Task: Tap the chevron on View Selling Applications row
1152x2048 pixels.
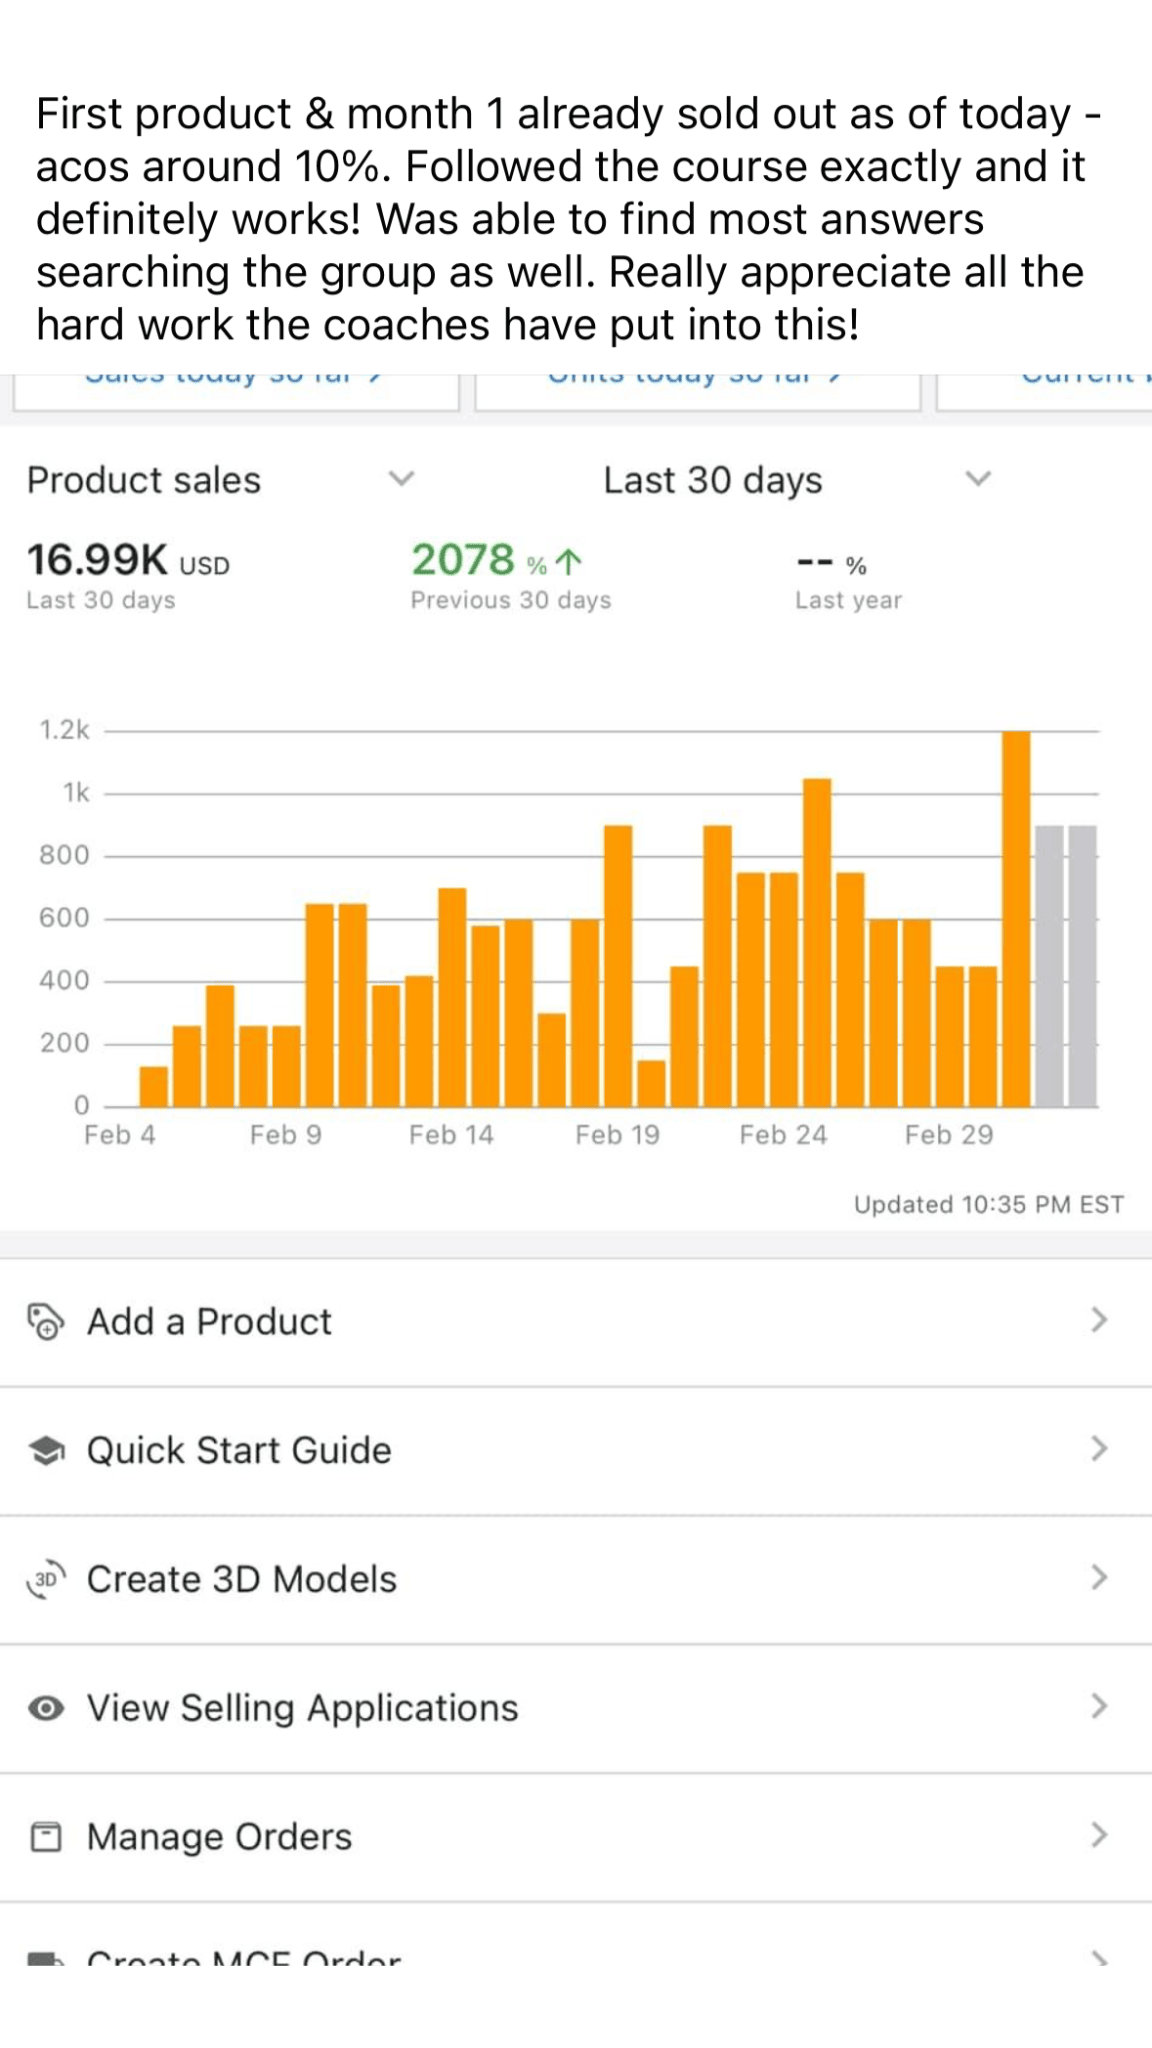Action: tap(1099, 1706)
